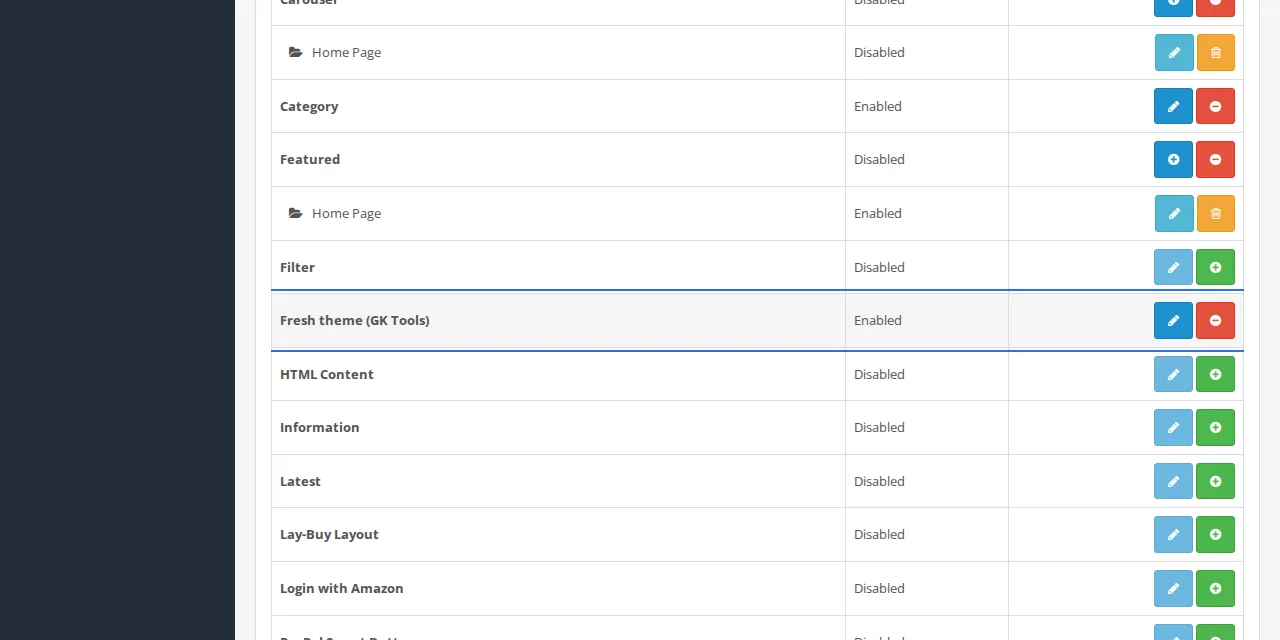Screen dimensions: 1280x640
Task: Click the Disabled status in the Filter row
Action: click(x=879, y=267)
